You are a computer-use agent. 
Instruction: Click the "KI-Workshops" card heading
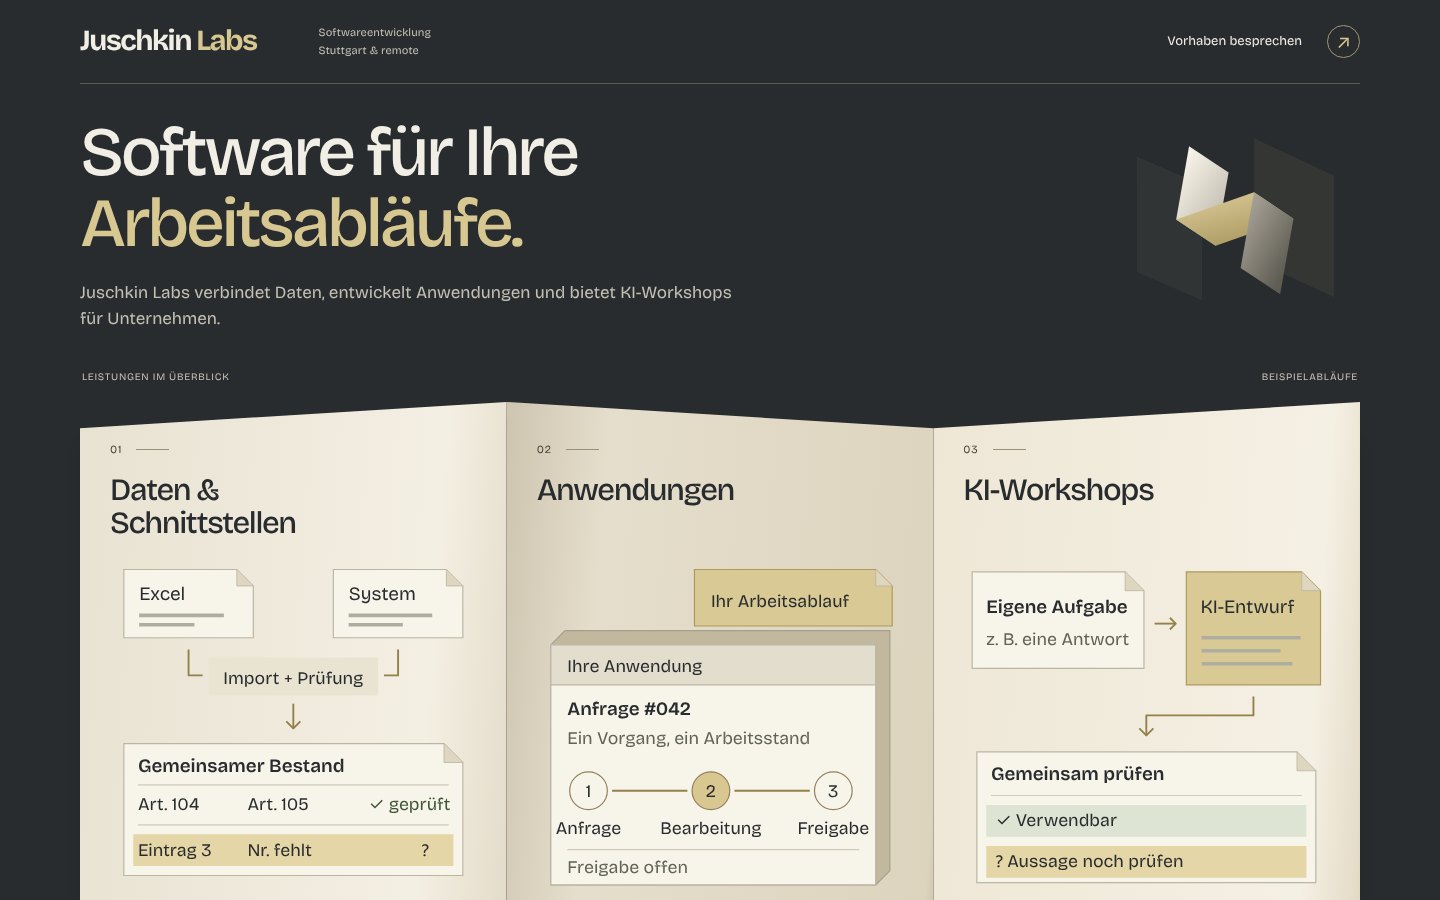click(x=1058, y=490)
